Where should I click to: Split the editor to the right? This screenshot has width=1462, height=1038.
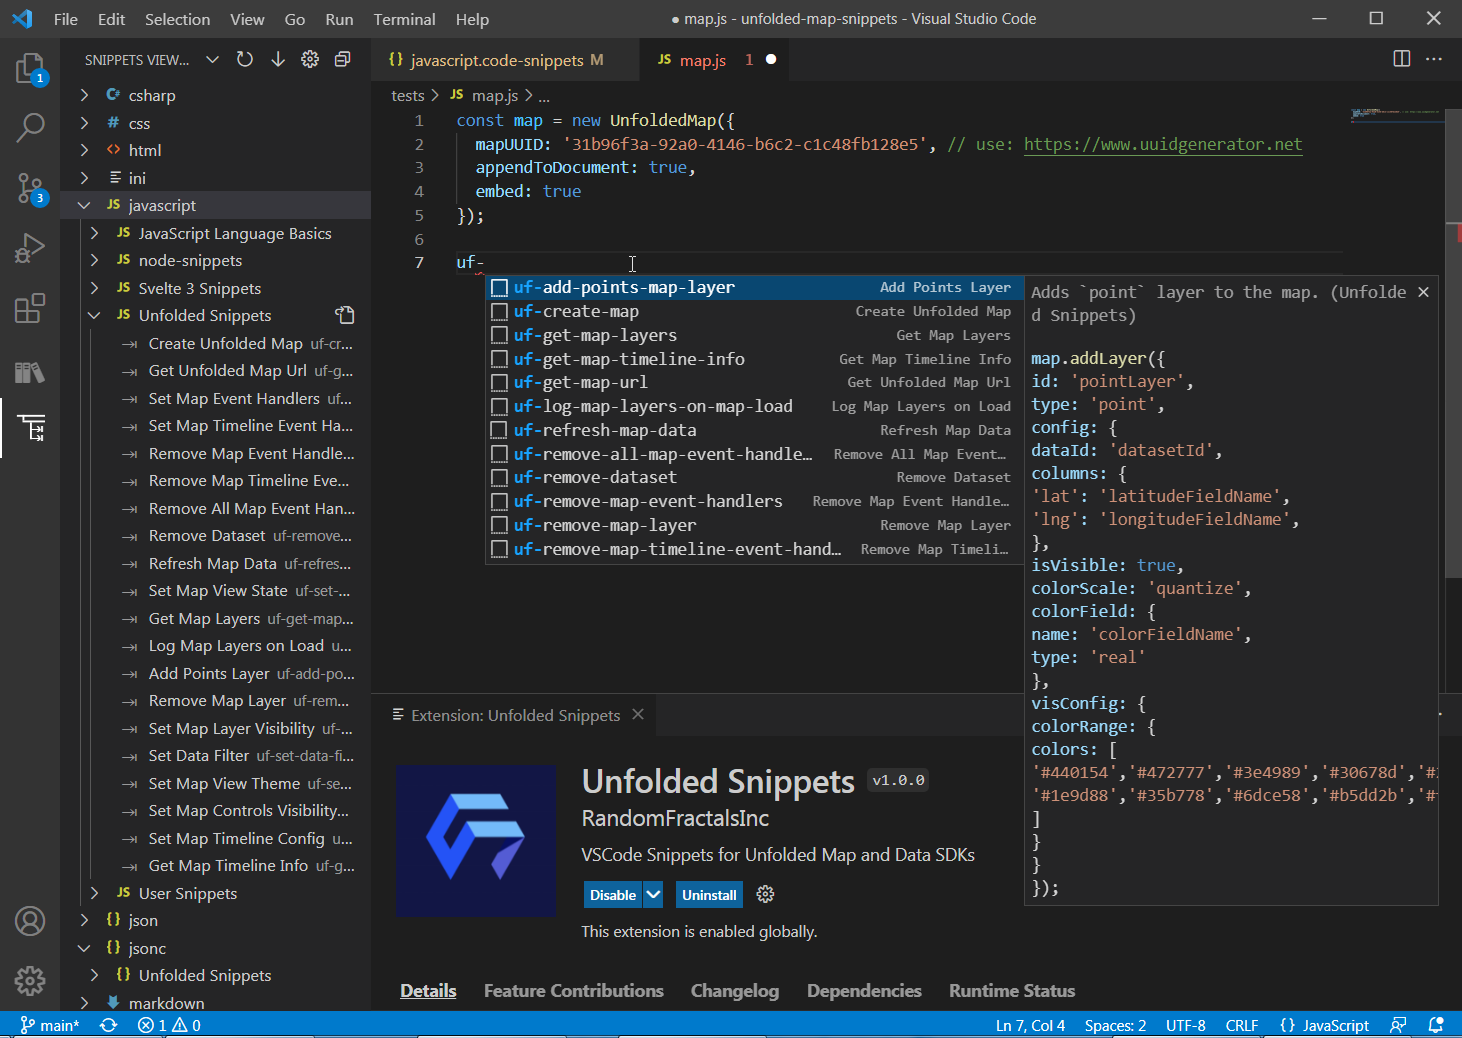1401,59
